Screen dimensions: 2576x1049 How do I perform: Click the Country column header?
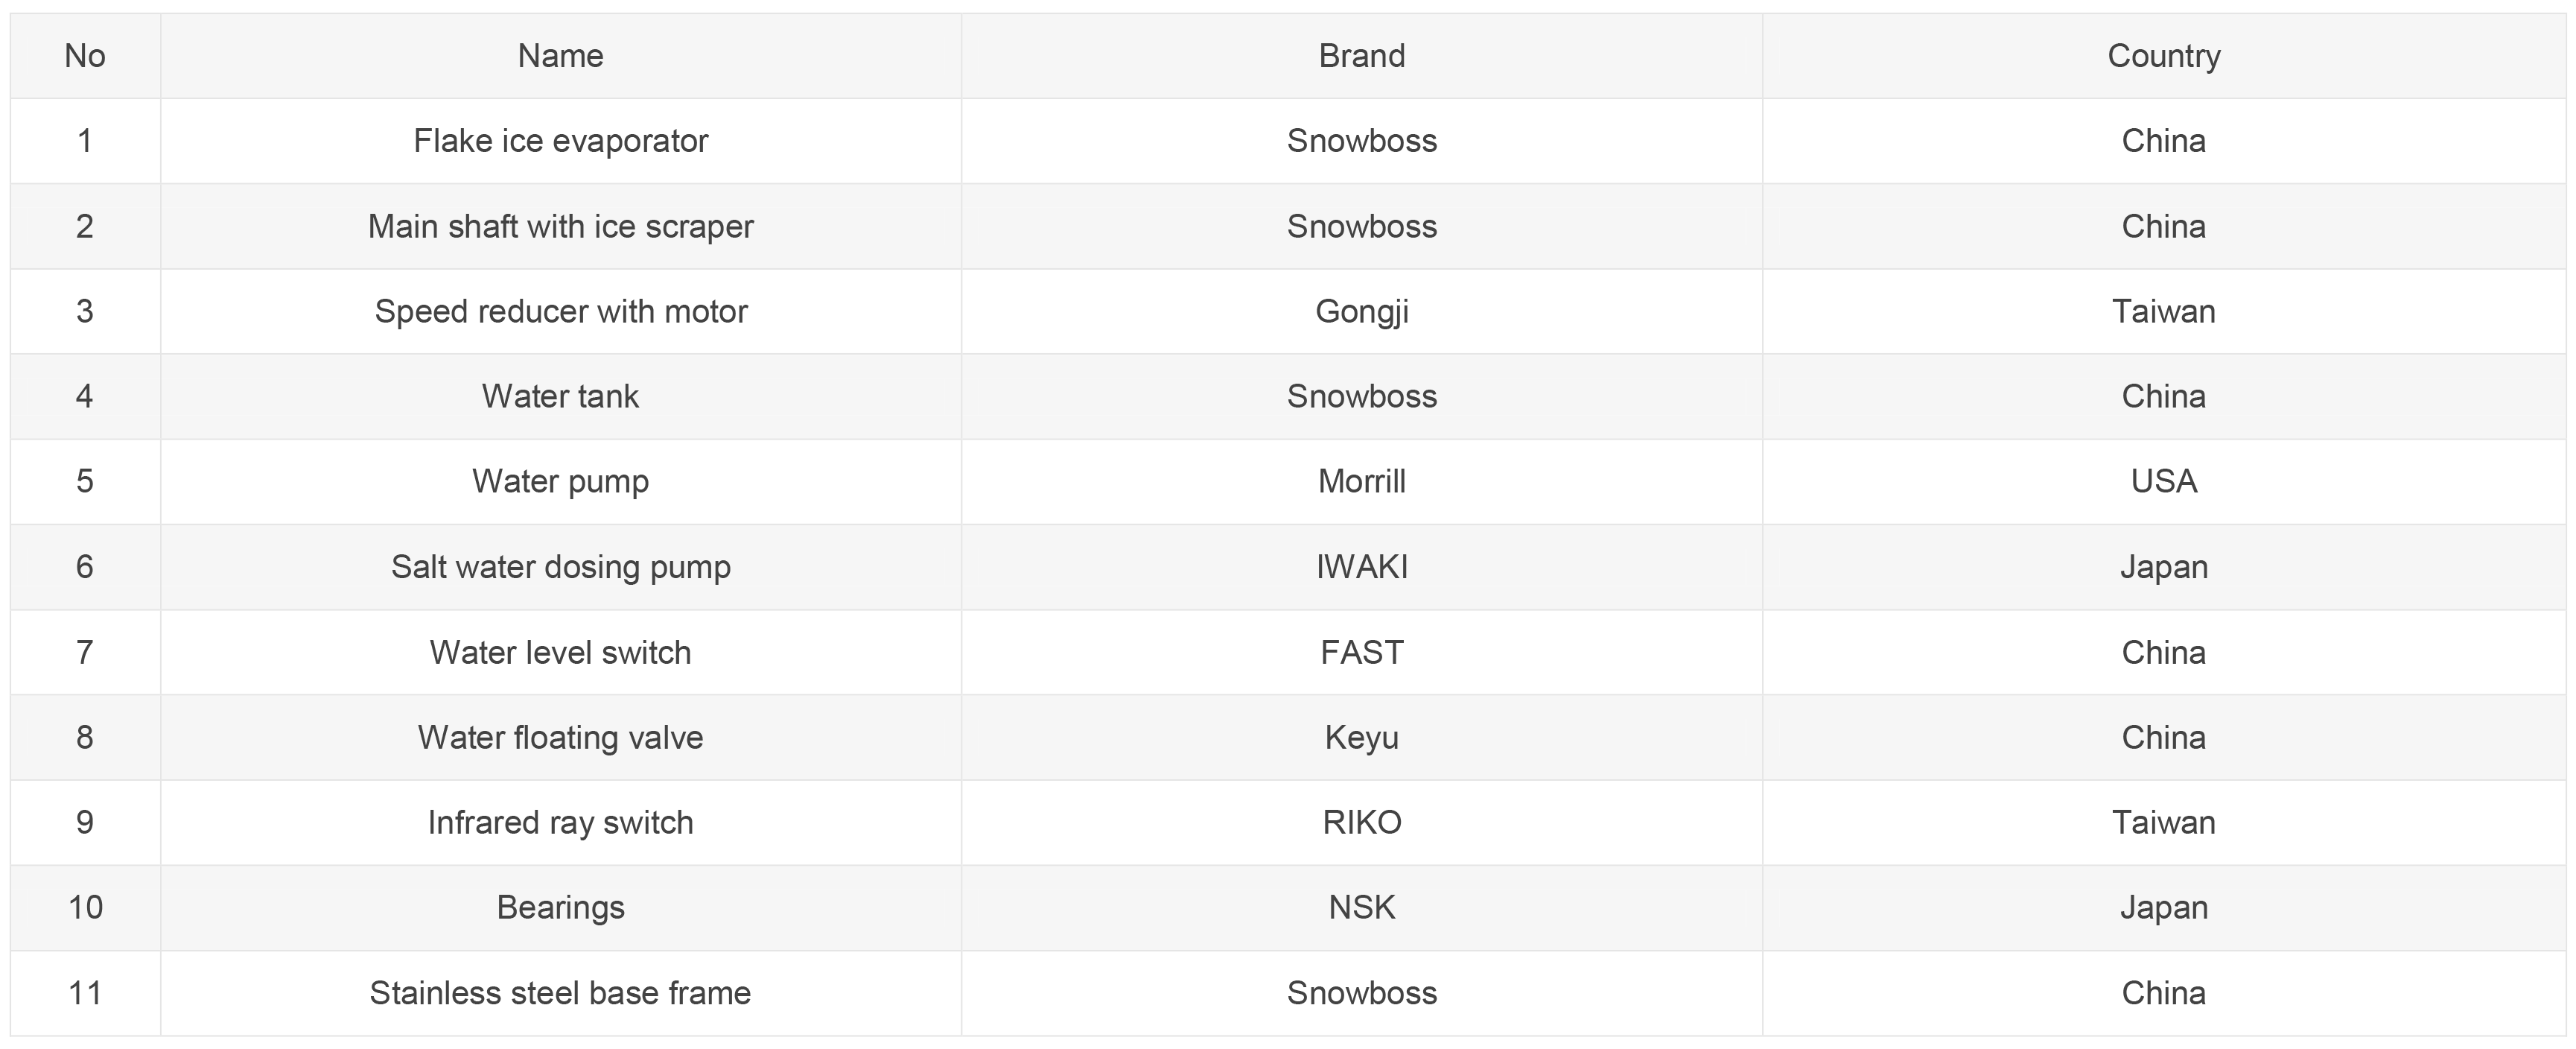click(2164, 56)
